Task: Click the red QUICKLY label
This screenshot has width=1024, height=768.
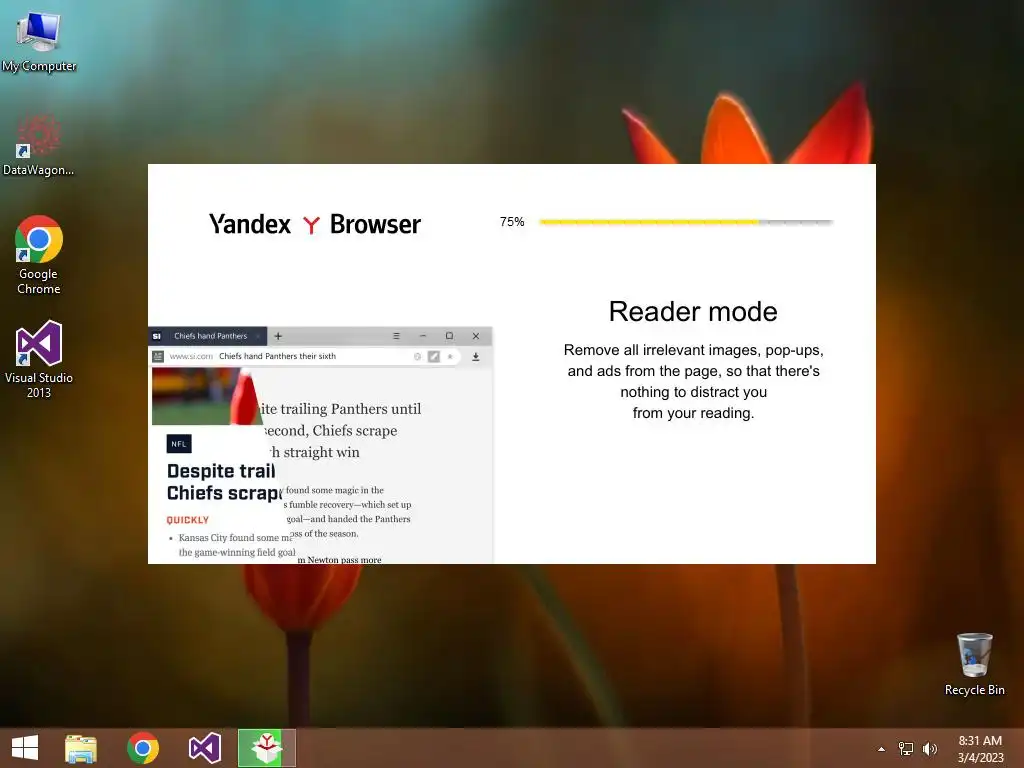Action: [x=187, y=520]
